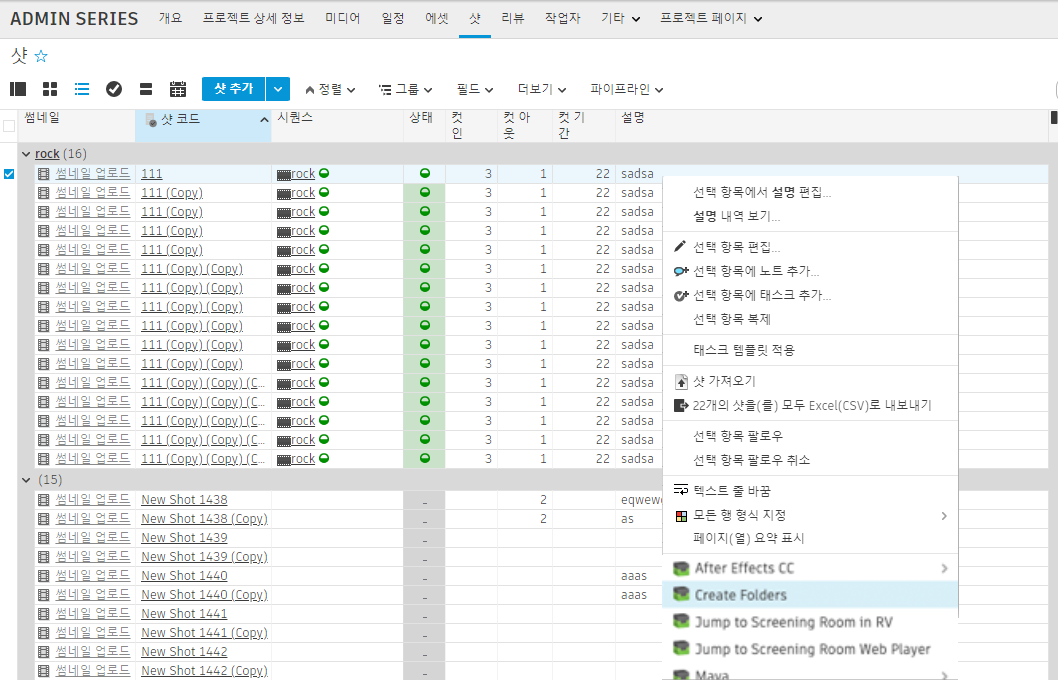
Task: Click the rock group header link
Action: tap(47, 154)
